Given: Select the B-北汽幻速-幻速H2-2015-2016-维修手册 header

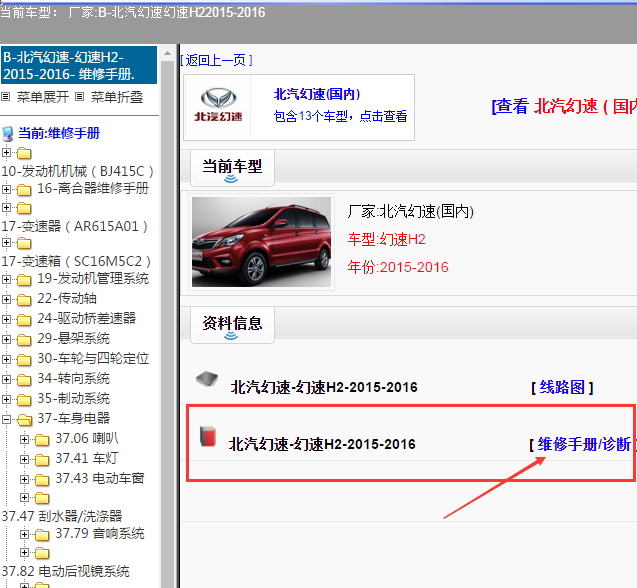Looking at the screenshot, I should pyautogui.click(x=79, y=65).
